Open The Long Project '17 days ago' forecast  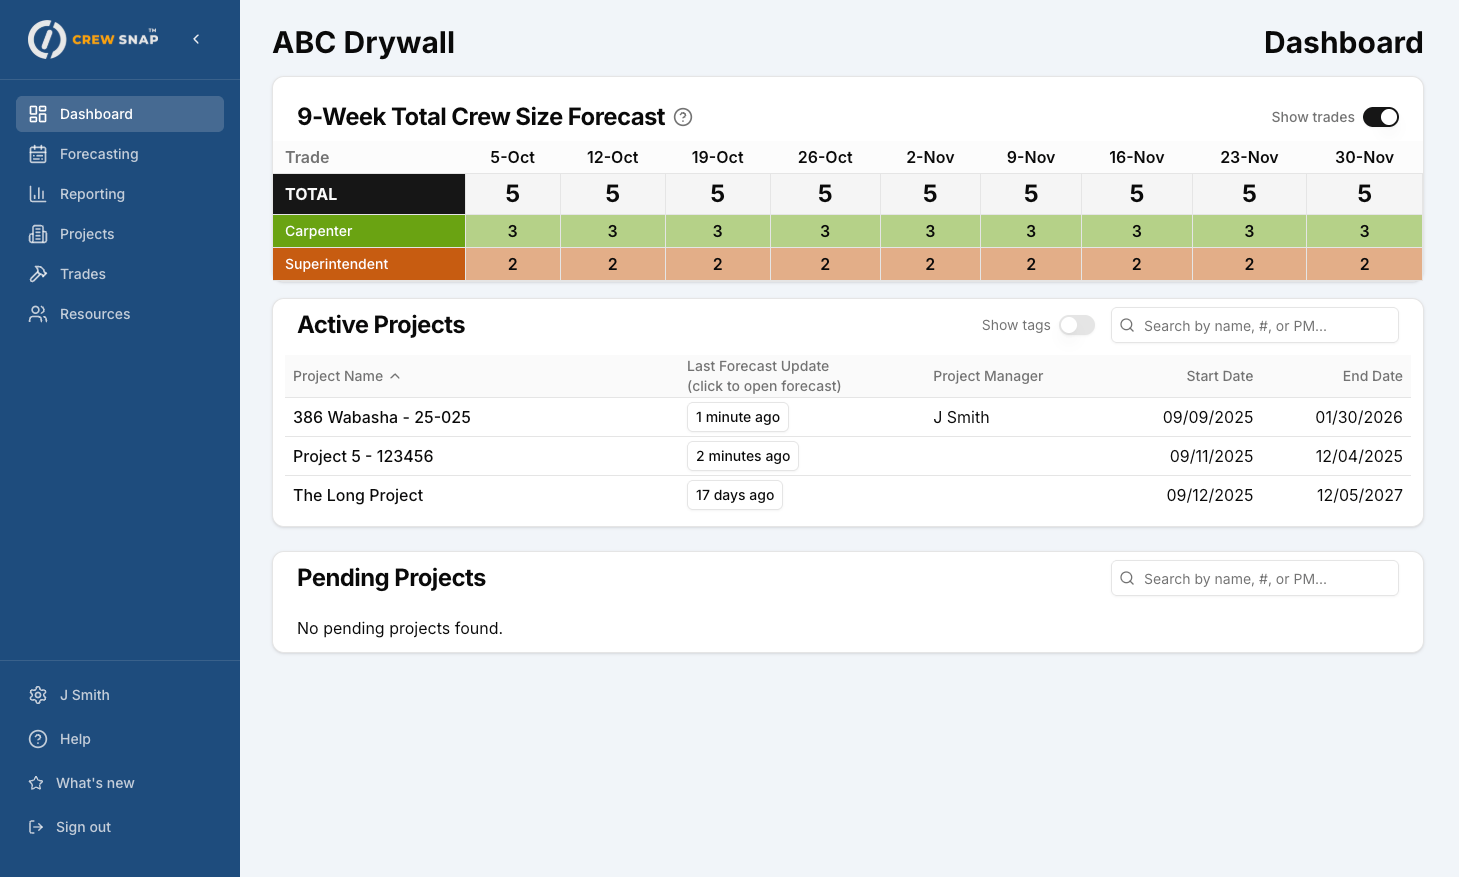[734, 495]
